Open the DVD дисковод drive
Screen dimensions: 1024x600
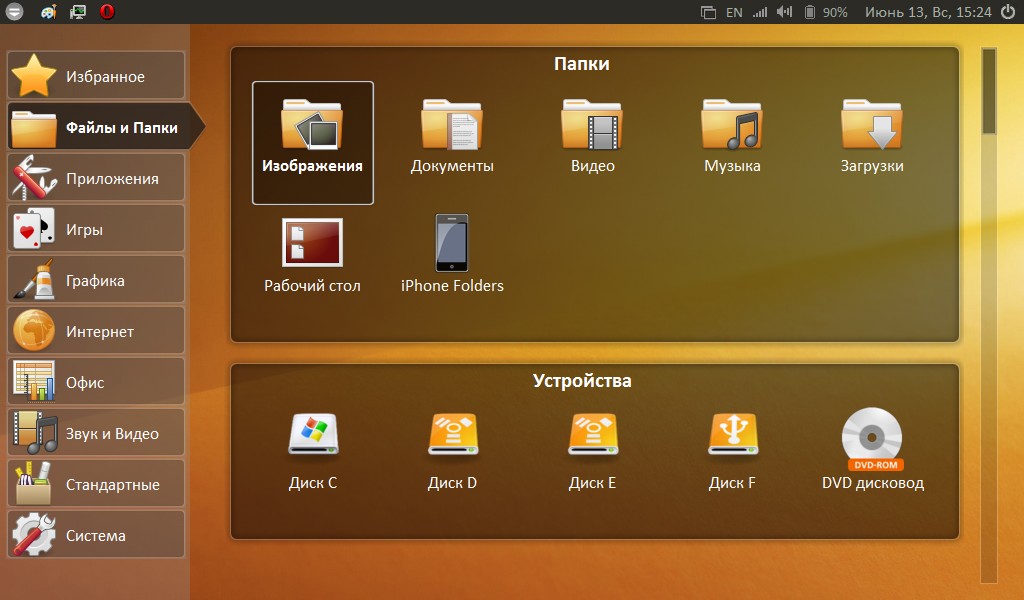point(872,450)
